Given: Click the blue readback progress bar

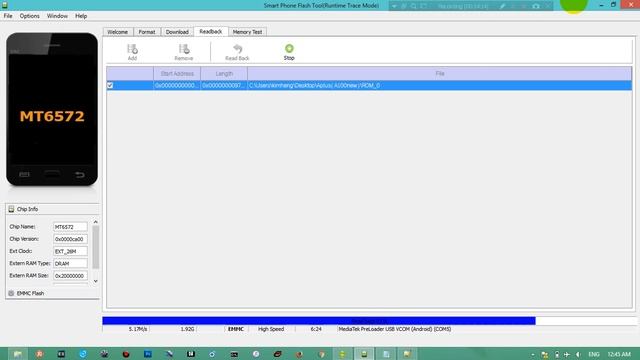Looking at the screenshot, I should pos(319,321).
